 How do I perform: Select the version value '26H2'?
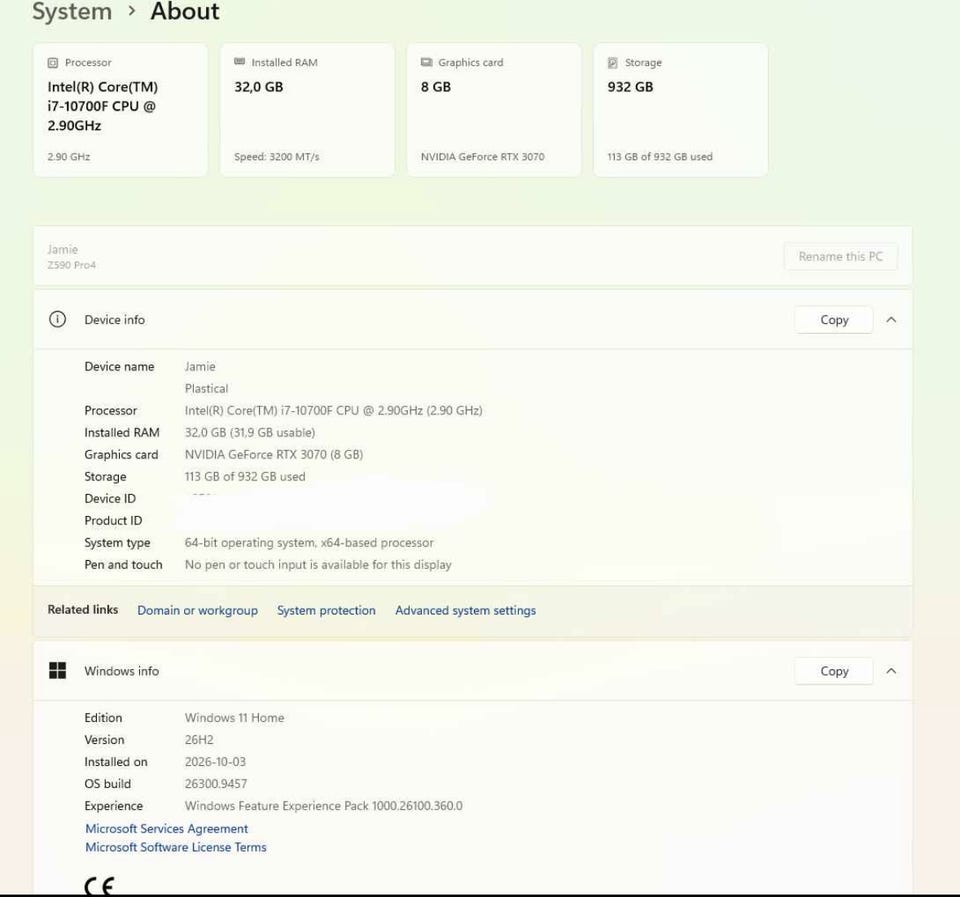[199, 740]
